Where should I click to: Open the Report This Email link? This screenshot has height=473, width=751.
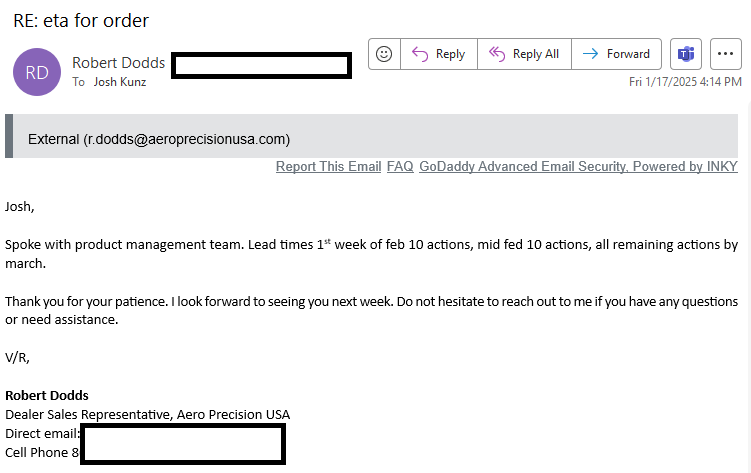coord(329,166)
